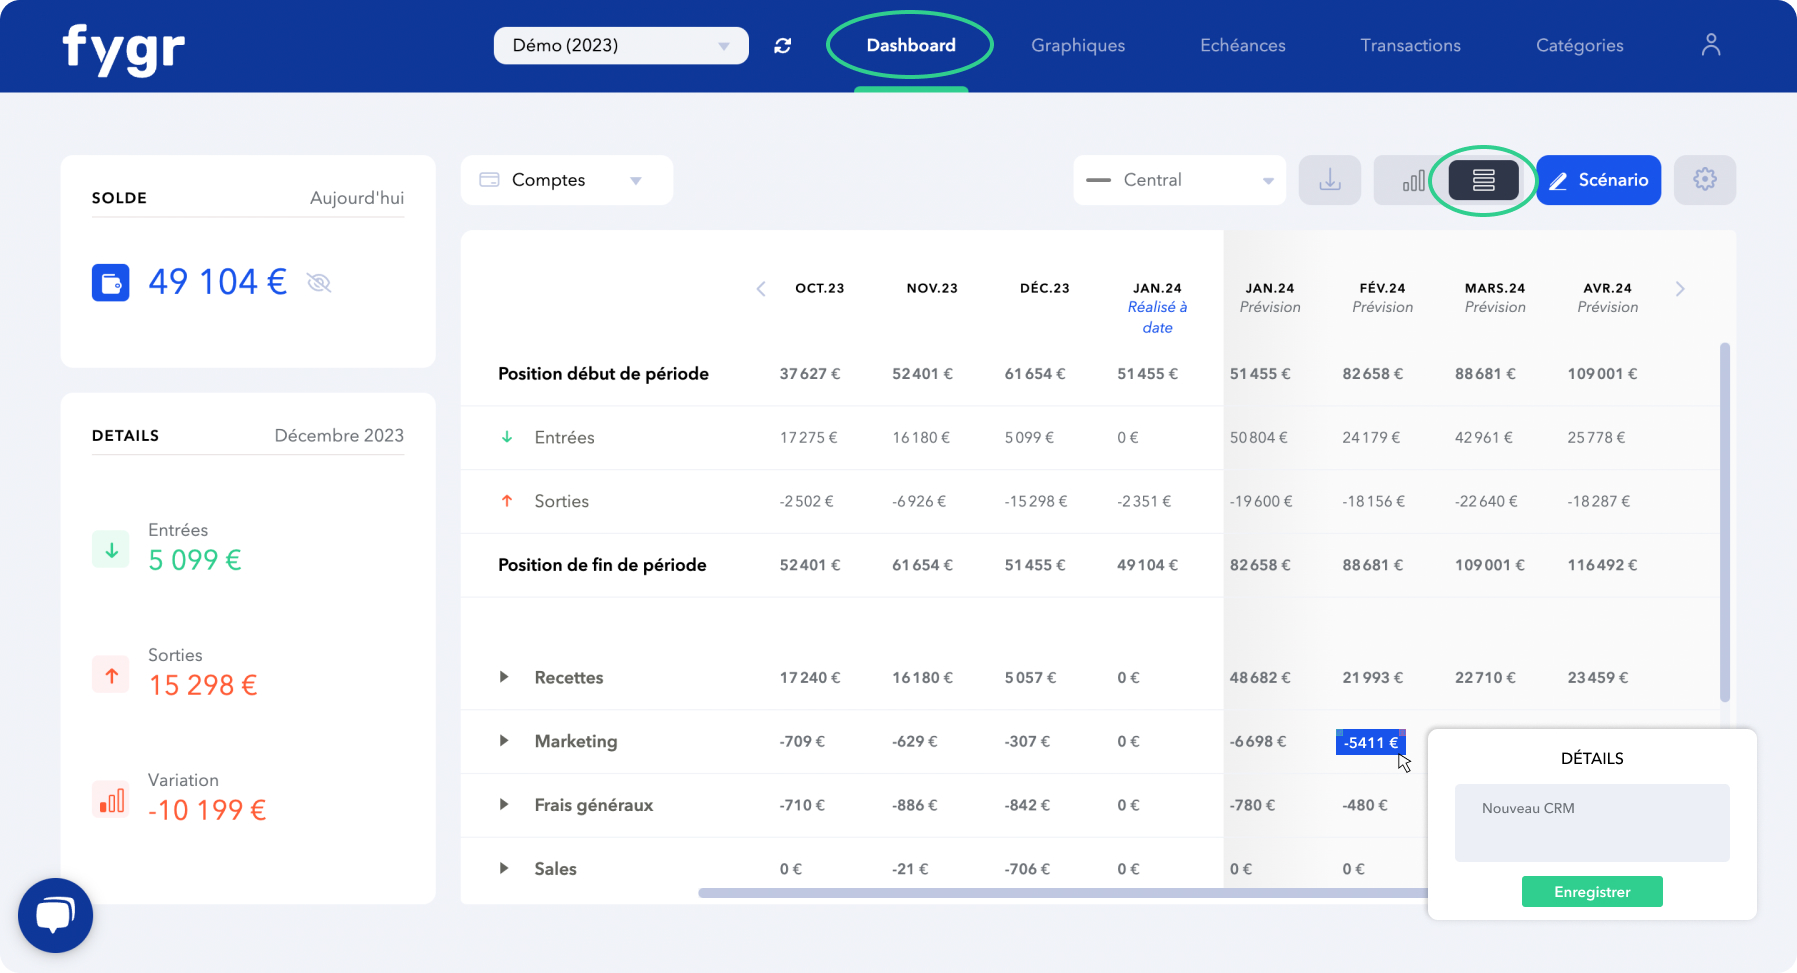Click the refresh icon next to Démo dropdown
Screen dimensions: 1797x973
coord(783,45)
